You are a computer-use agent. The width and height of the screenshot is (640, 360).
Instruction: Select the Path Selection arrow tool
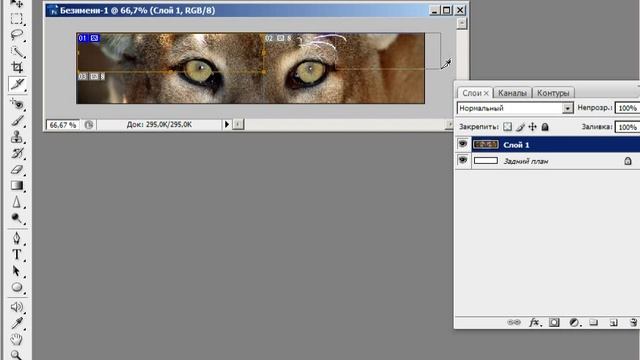tap(17, 271)
